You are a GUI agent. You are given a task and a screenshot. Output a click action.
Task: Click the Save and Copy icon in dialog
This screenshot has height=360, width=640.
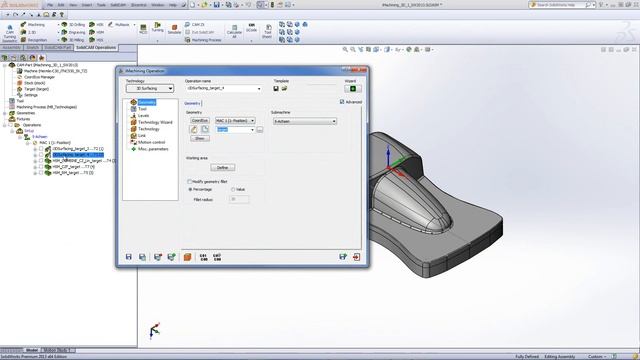142,257
